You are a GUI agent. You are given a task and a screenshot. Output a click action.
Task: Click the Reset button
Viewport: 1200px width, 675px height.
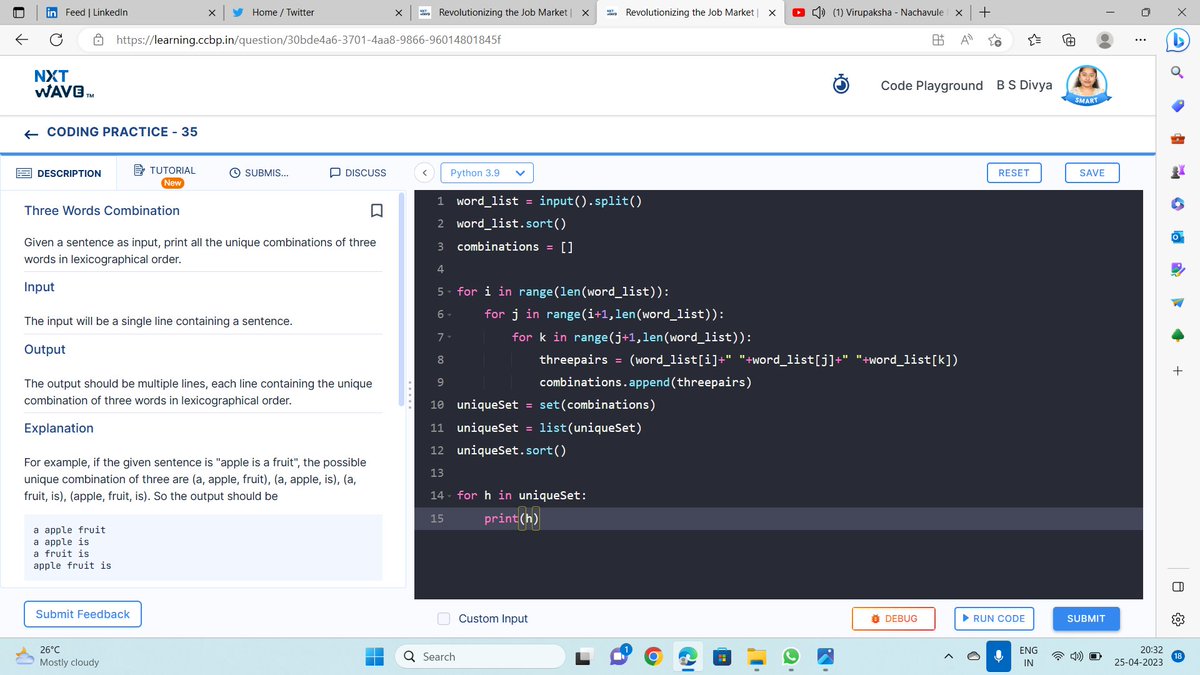(x=1014, y=173)
